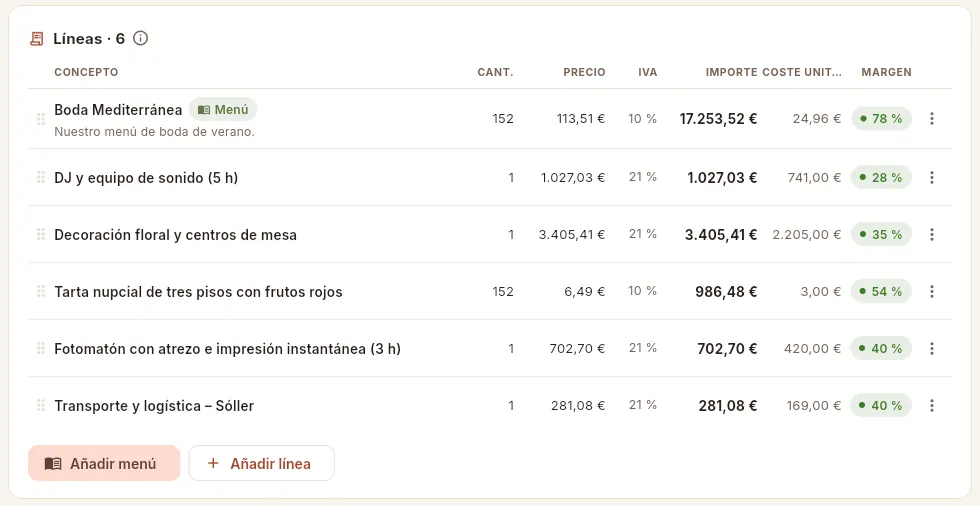Click drag handle of DJ y equipo row
Viewport: 980px width, 506px height.
[41, 177]
